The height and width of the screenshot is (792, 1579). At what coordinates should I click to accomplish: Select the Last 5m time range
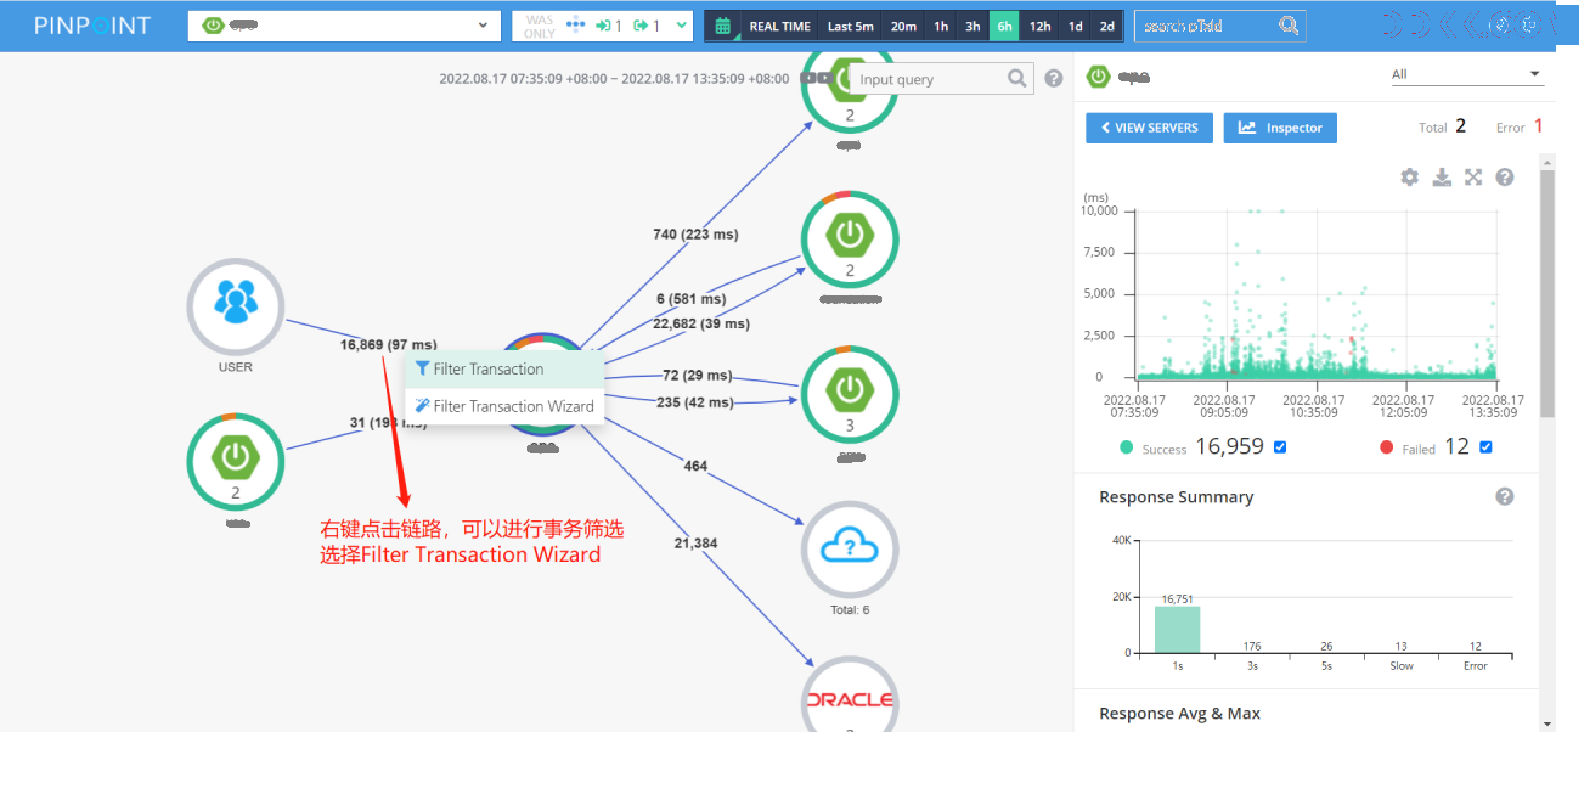click(x=850, y=26)
